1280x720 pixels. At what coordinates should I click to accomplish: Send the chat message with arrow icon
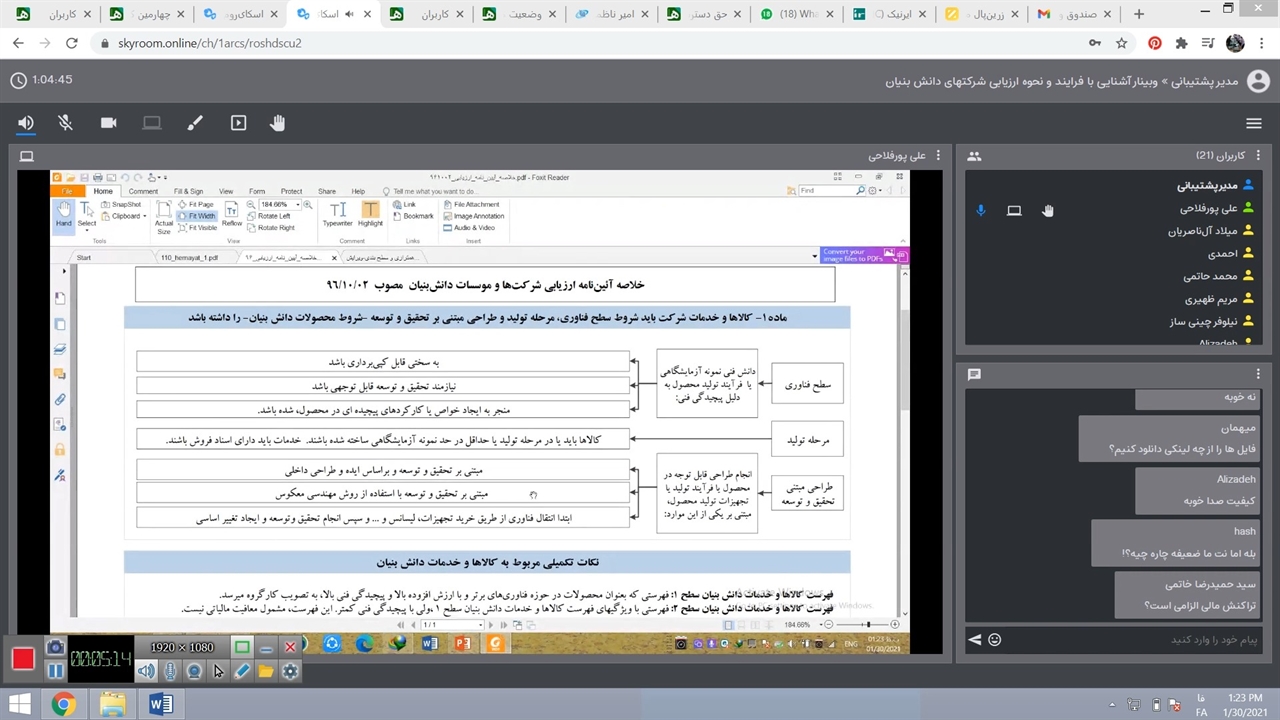[974, 640]
